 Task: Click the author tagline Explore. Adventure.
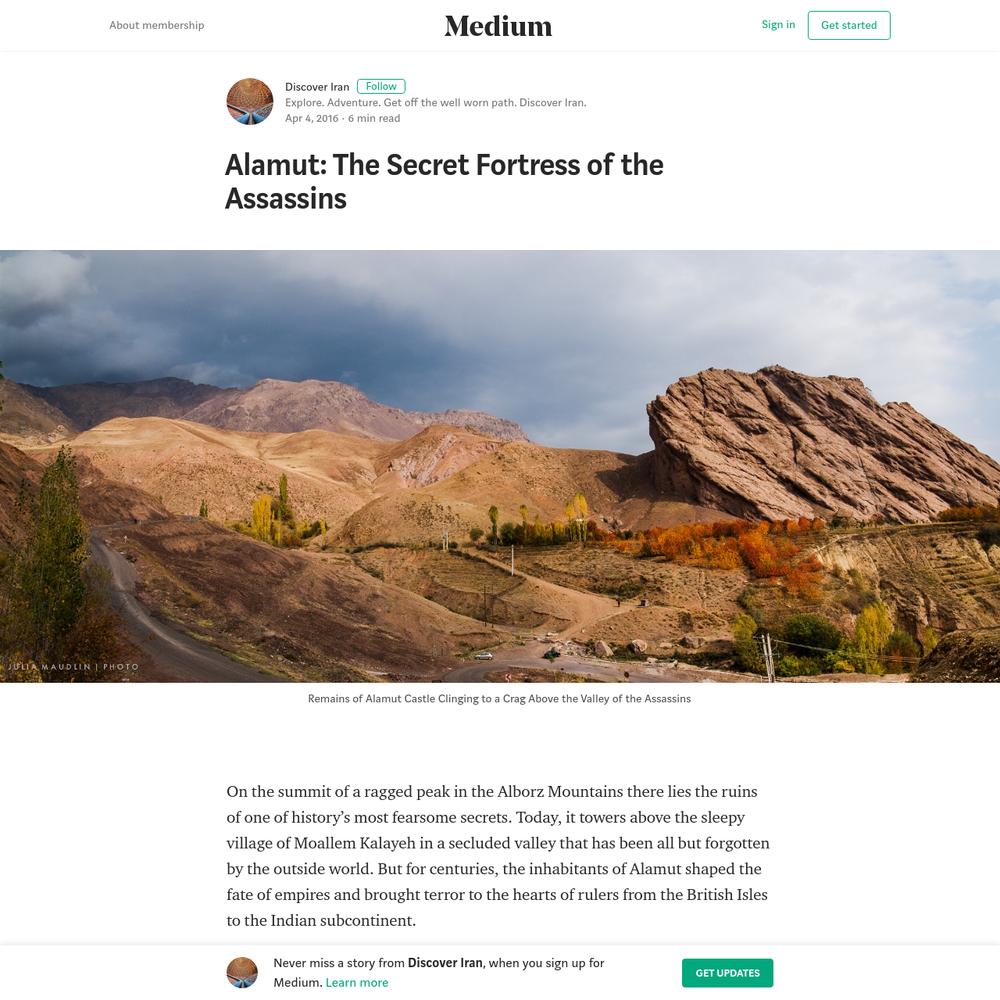click(436, 102)
